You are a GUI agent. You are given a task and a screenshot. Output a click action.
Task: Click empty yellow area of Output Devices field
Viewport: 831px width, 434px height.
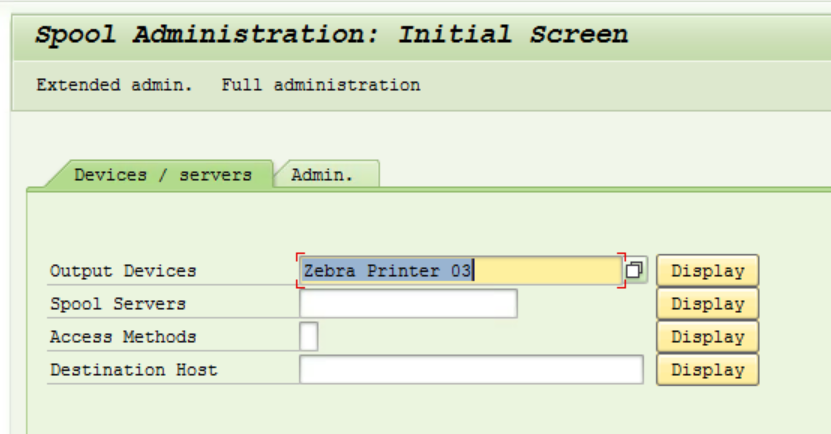tap(548, 270)
